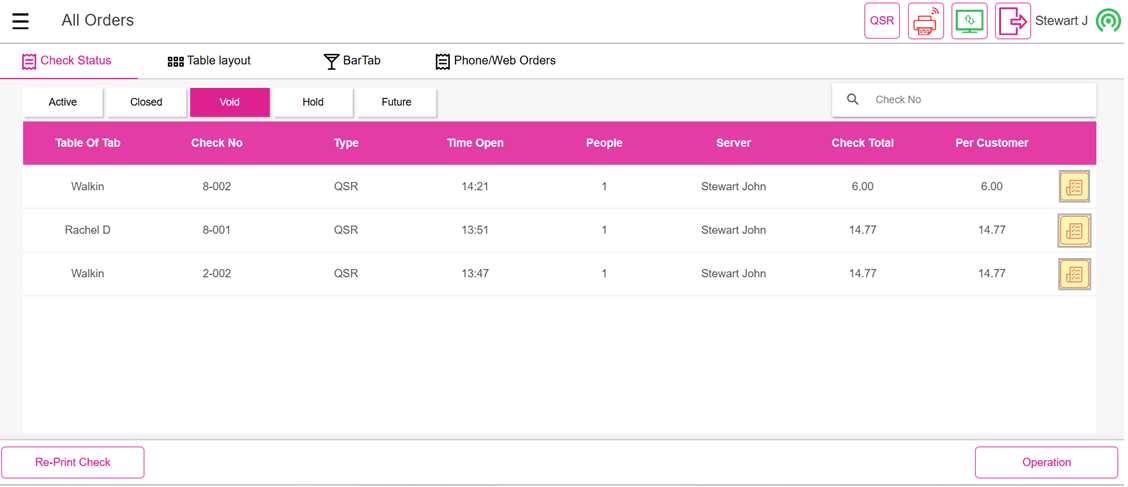
Task: Click the QSR mode icon
Action: (x=882, y=21)
